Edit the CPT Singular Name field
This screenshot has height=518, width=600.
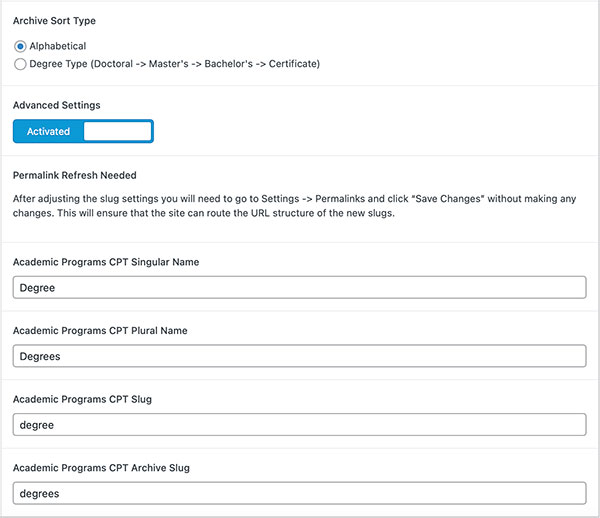[300, 287]
